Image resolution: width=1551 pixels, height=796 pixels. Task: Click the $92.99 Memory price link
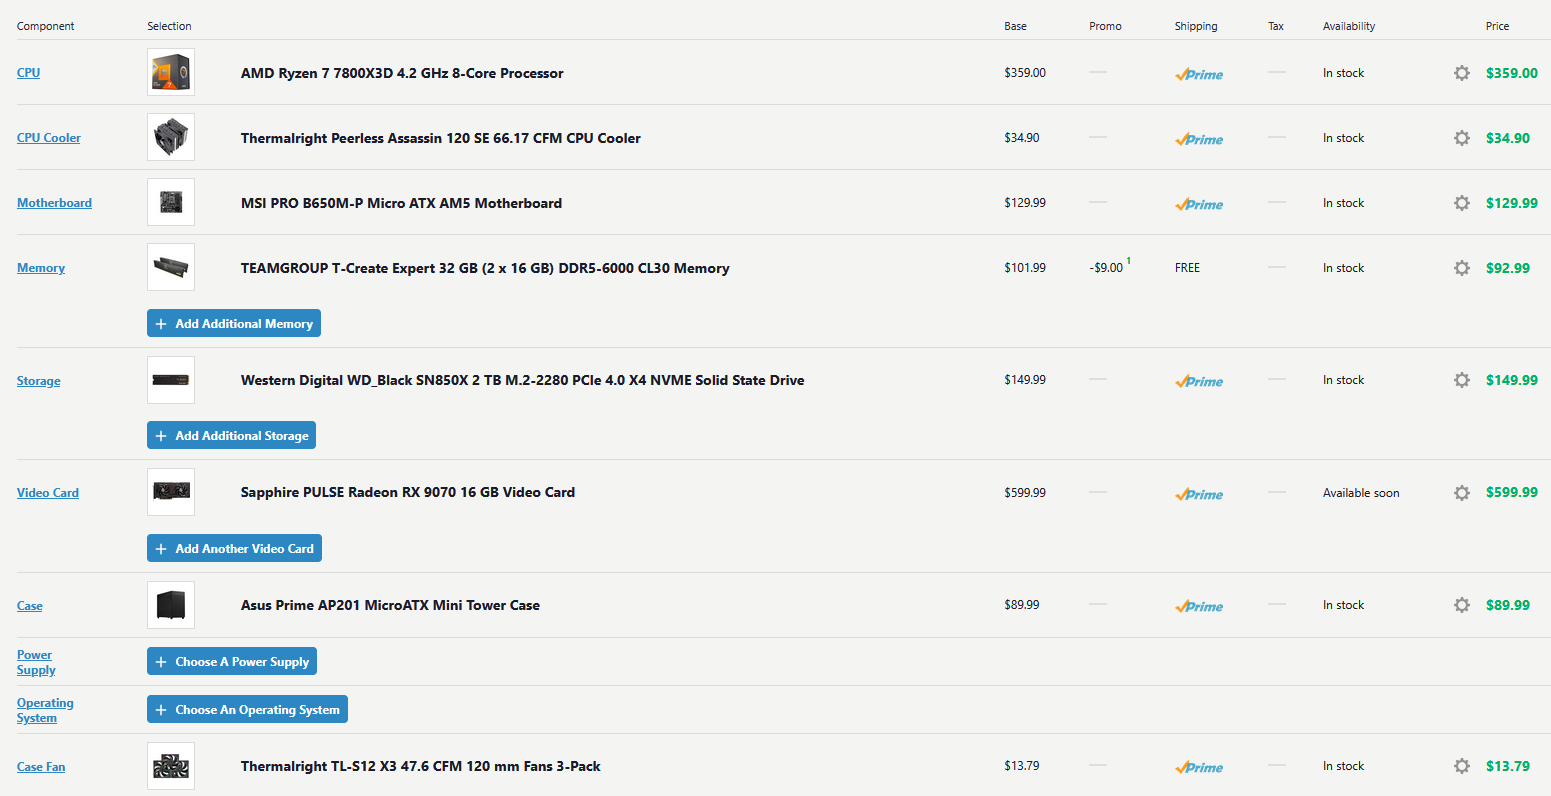1508,268
